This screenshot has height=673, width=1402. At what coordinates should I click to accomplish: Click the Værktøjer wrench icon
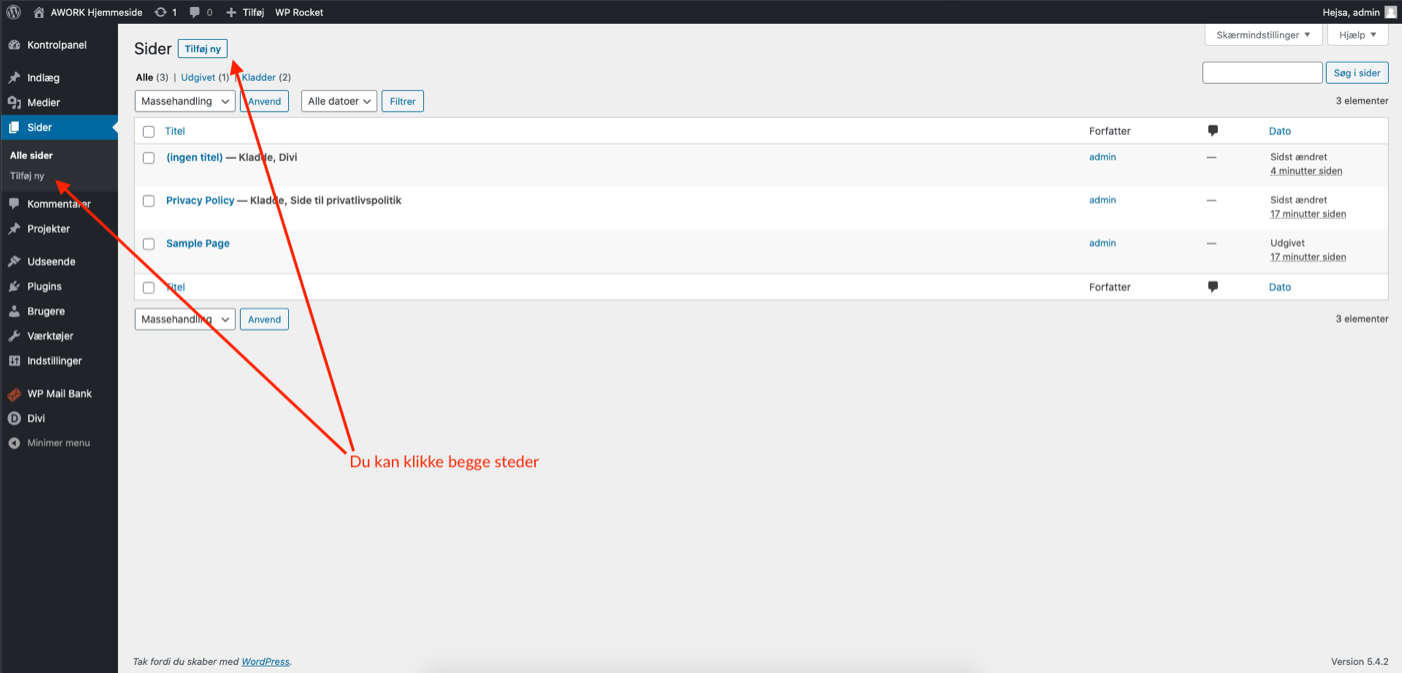click(15, 337)
